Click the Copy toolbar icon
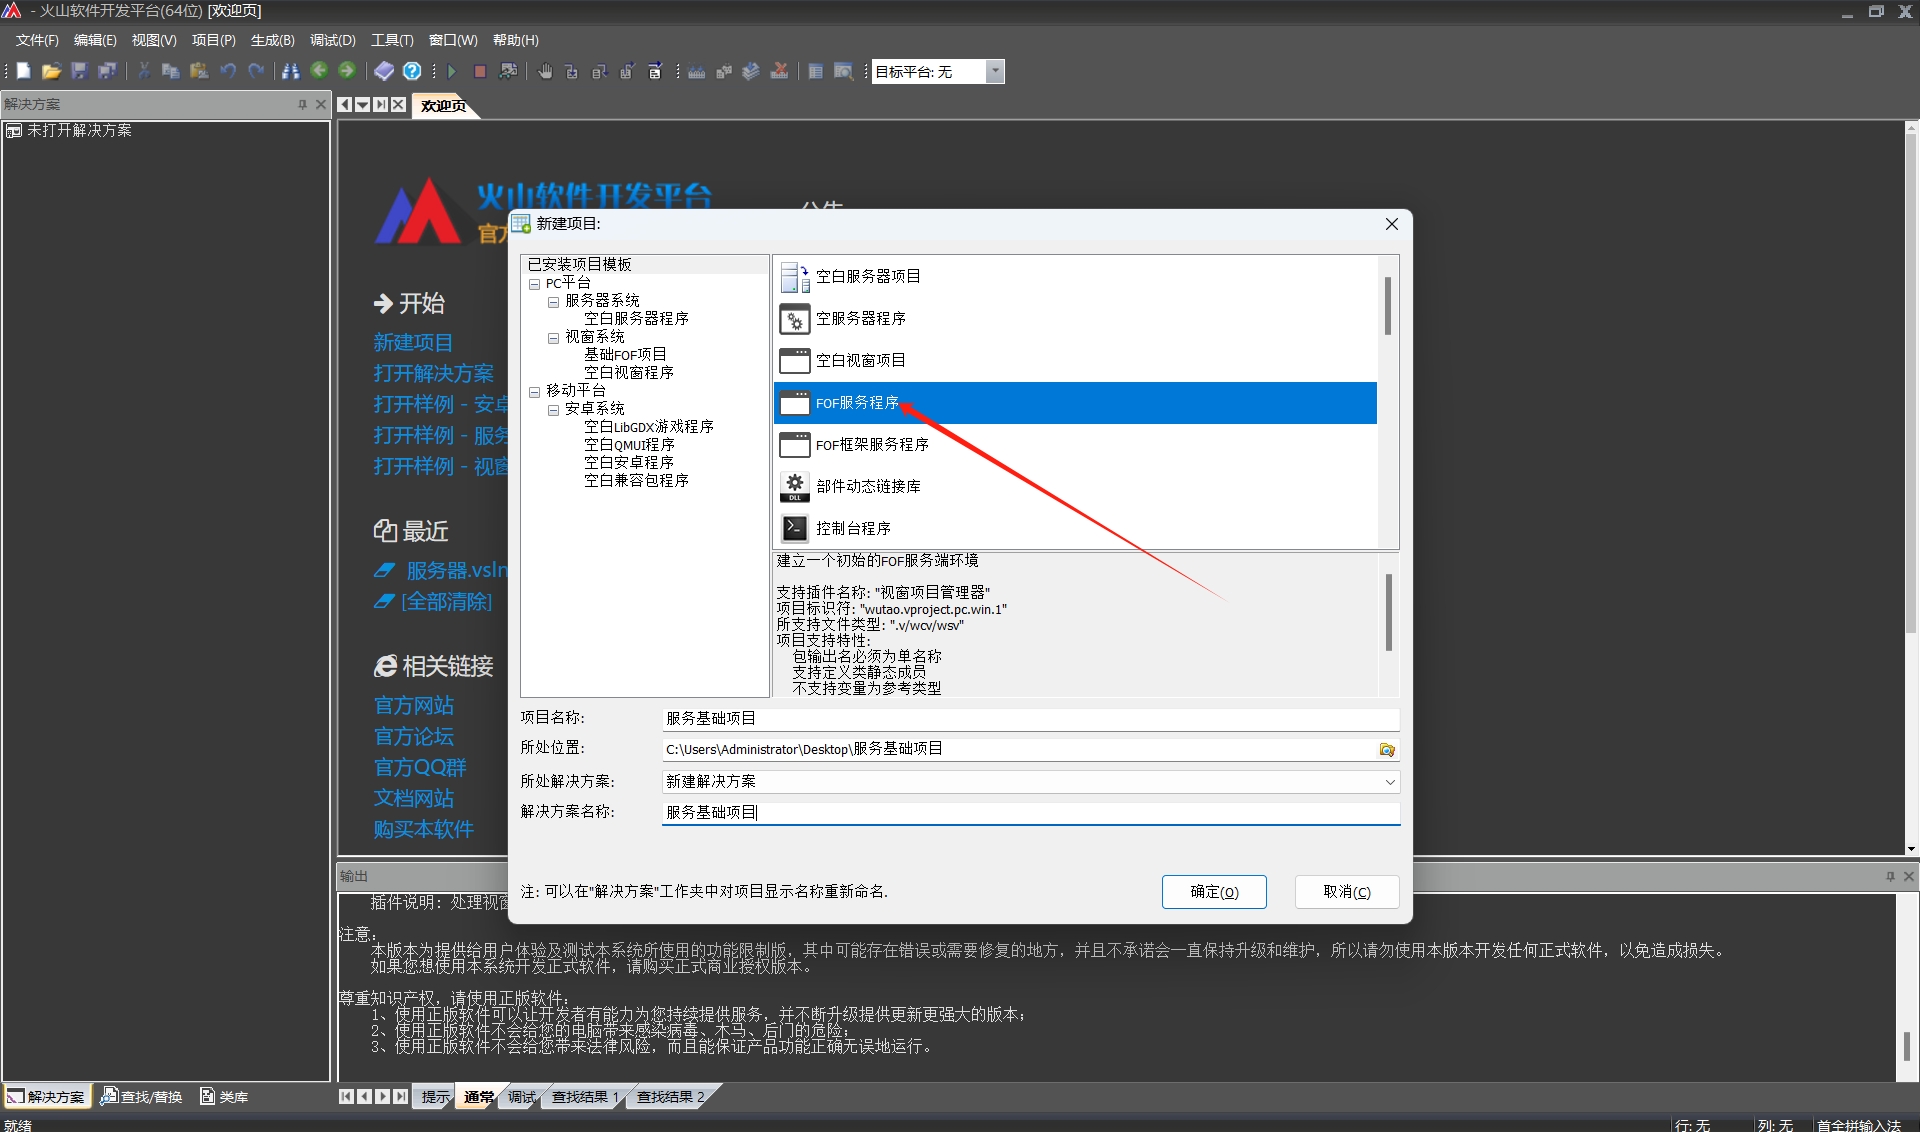The height and width of the screenshot is (1132, 1920). [171, 71]
